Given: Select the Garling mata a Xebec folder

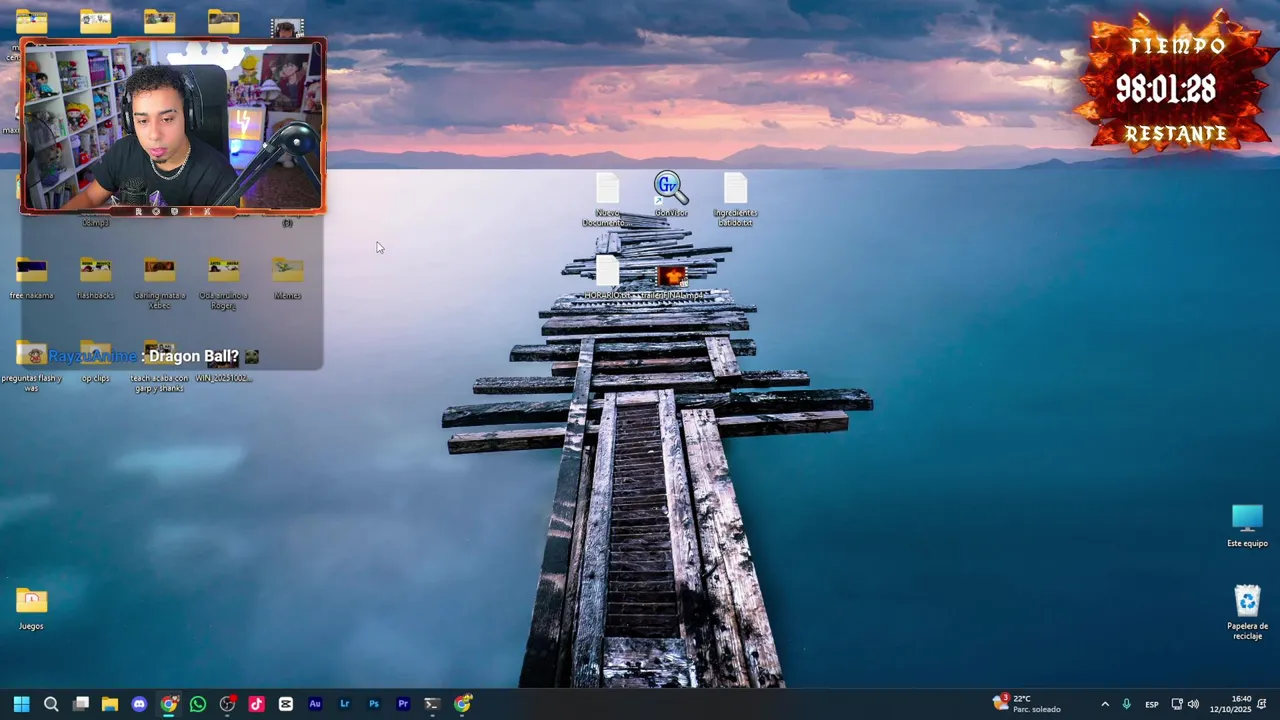Looking at the screenshot, I should [x=159, y=283].
